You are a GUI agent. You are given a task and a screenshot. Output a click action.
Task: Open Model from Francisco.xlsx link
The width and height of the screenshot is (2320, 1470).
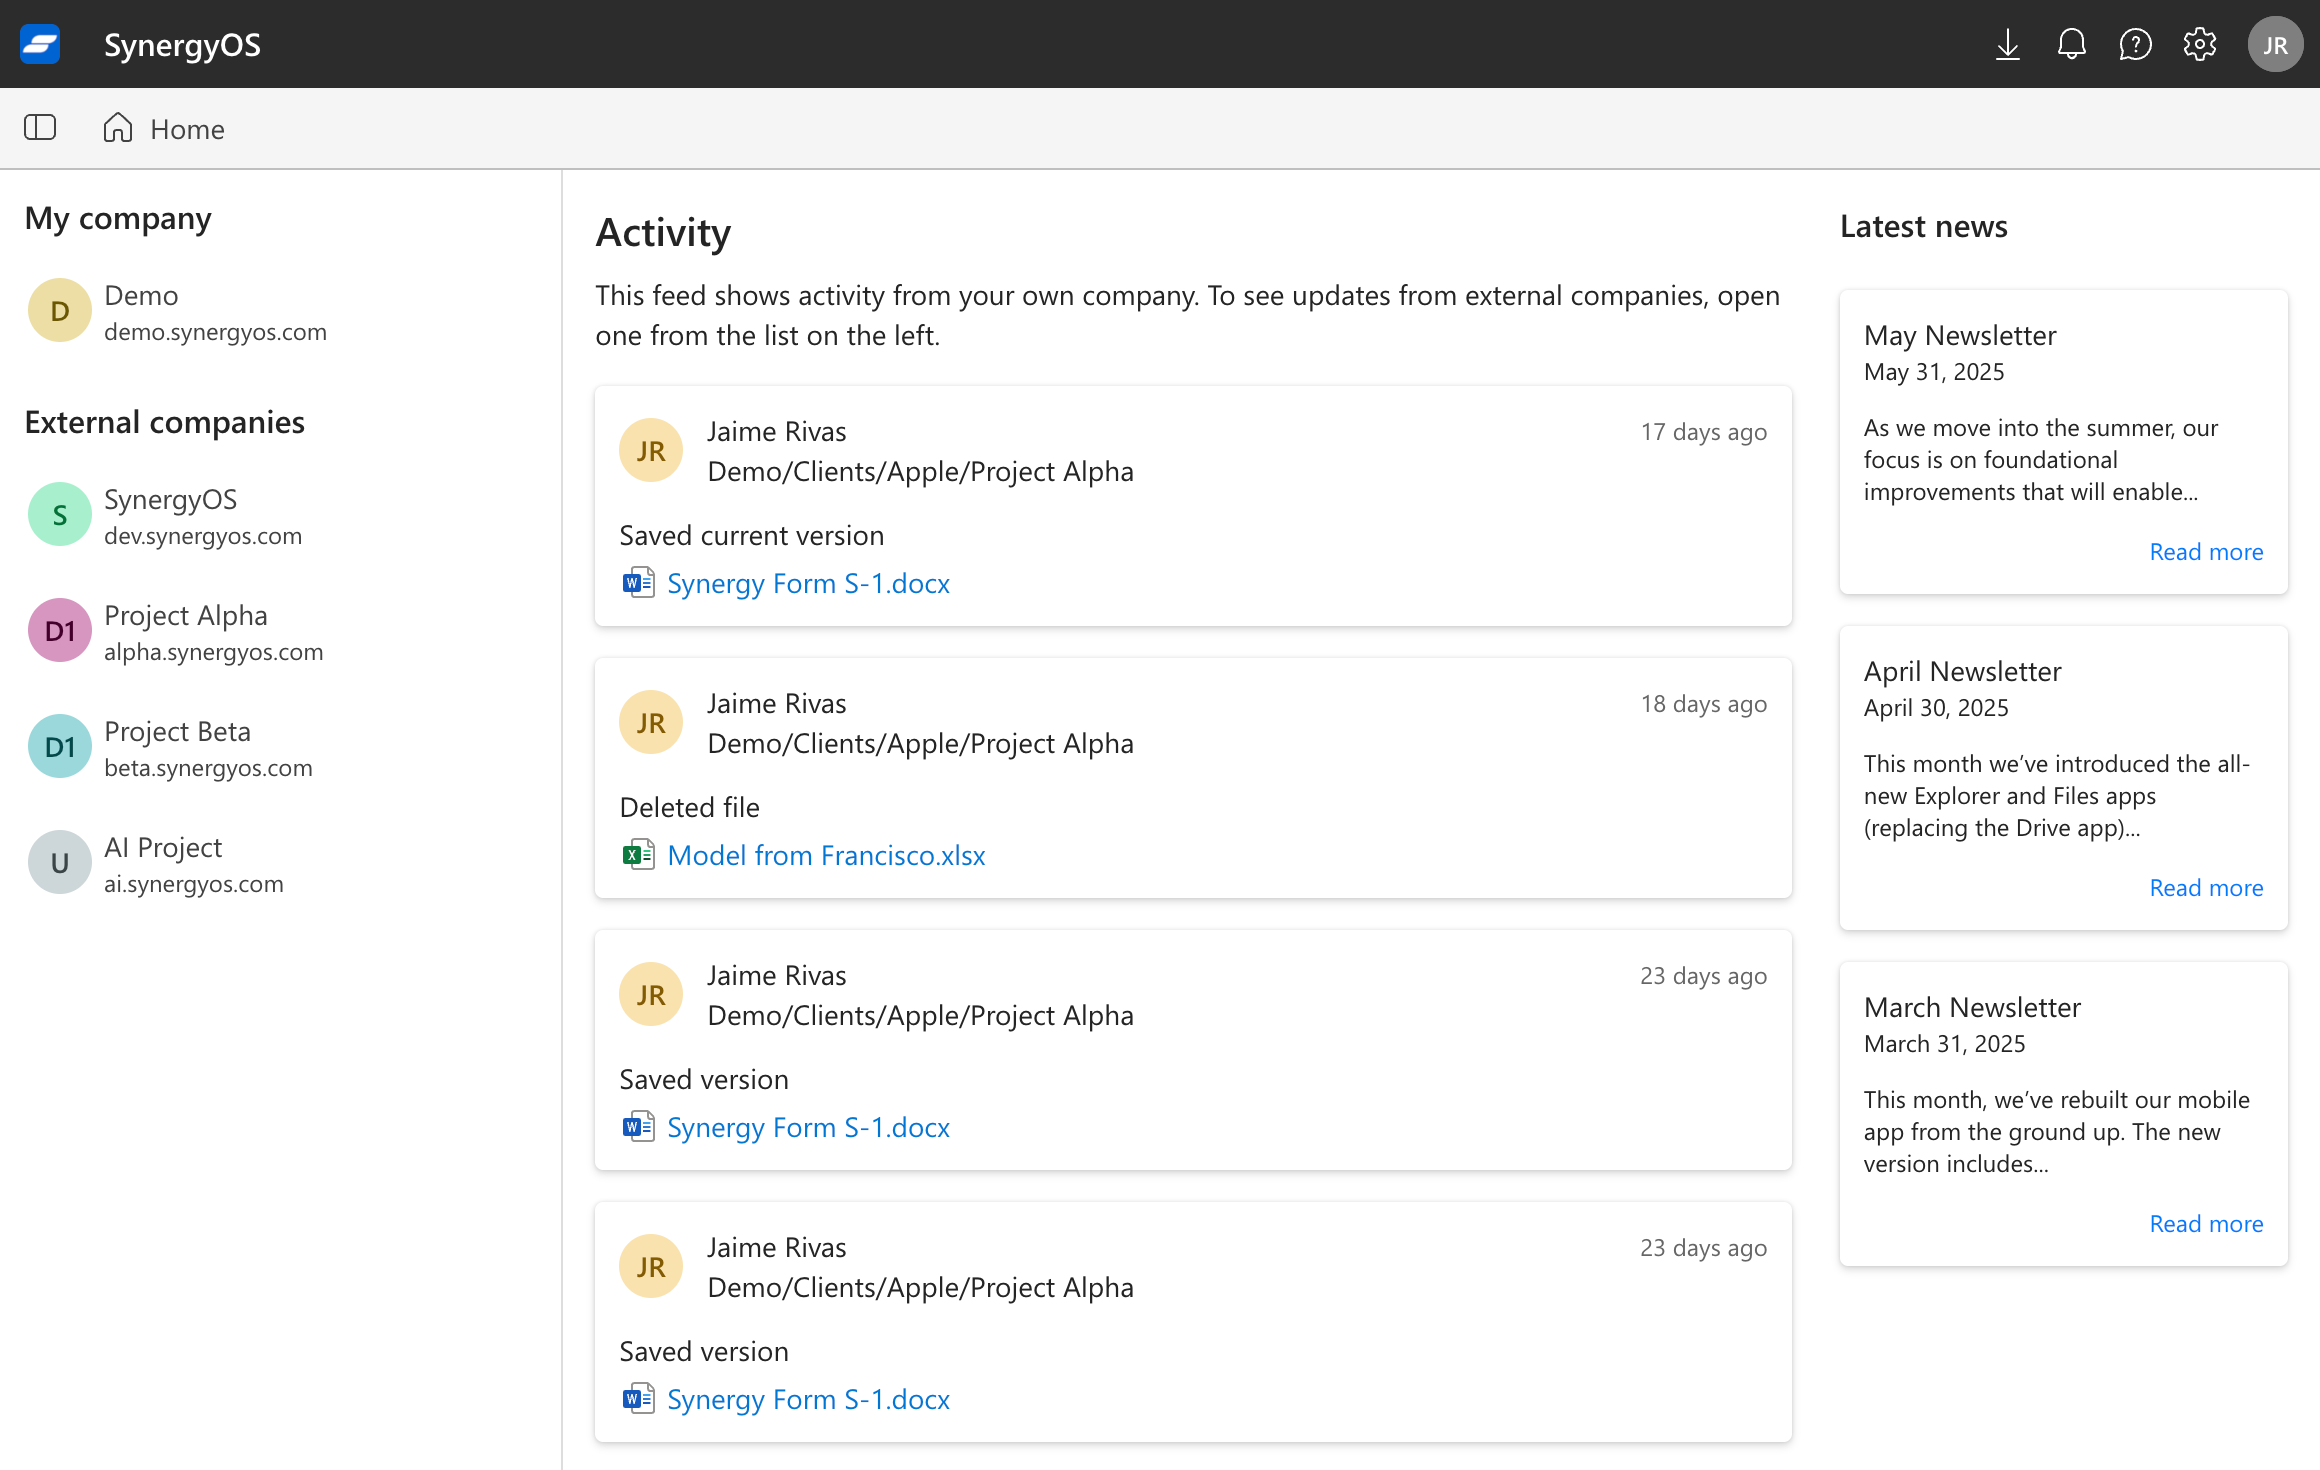(x=826, y=855)
